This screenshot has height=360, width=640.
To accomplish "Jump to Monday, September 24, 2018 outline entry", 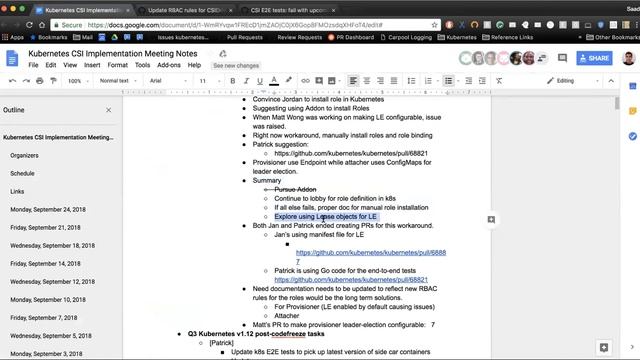I will click(x=48, y=209).
